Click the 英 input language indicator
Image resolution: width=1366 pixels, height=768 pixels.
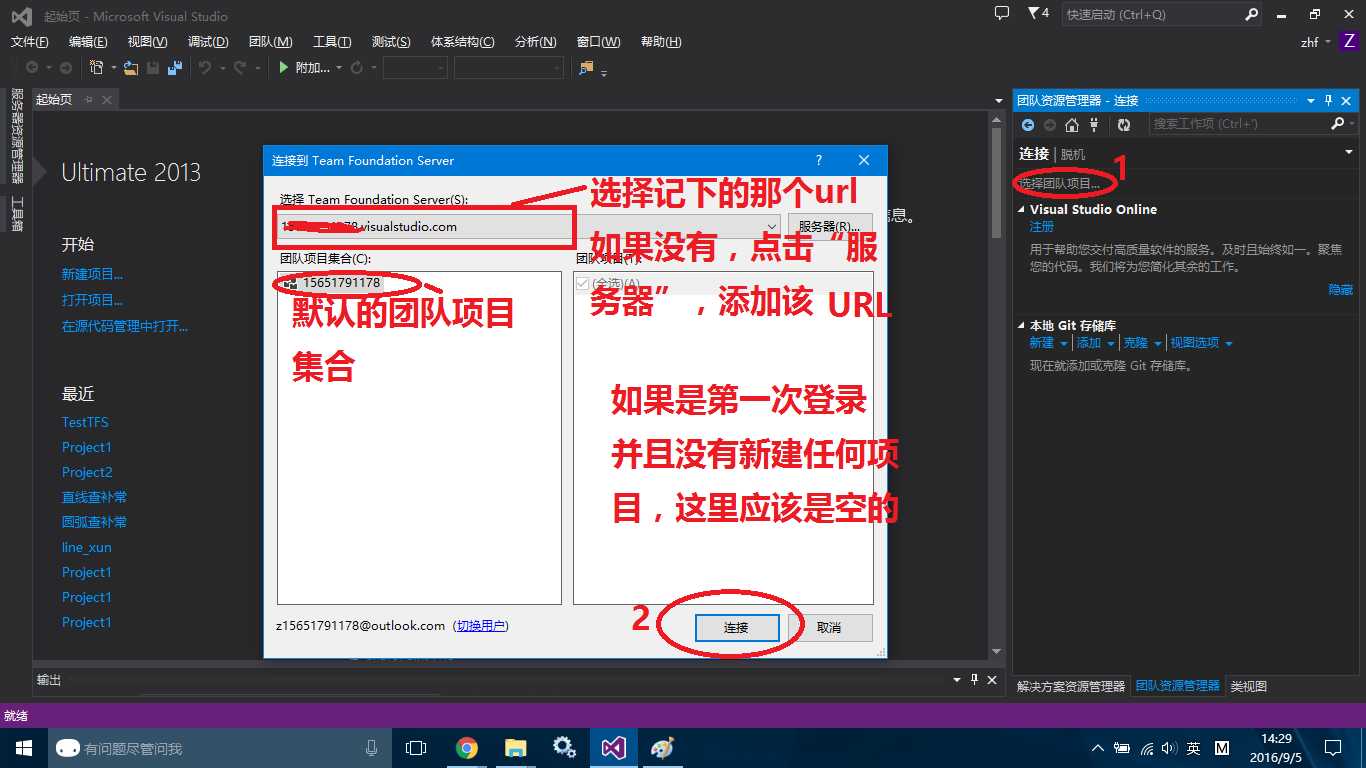click(x=1193, y=748)
